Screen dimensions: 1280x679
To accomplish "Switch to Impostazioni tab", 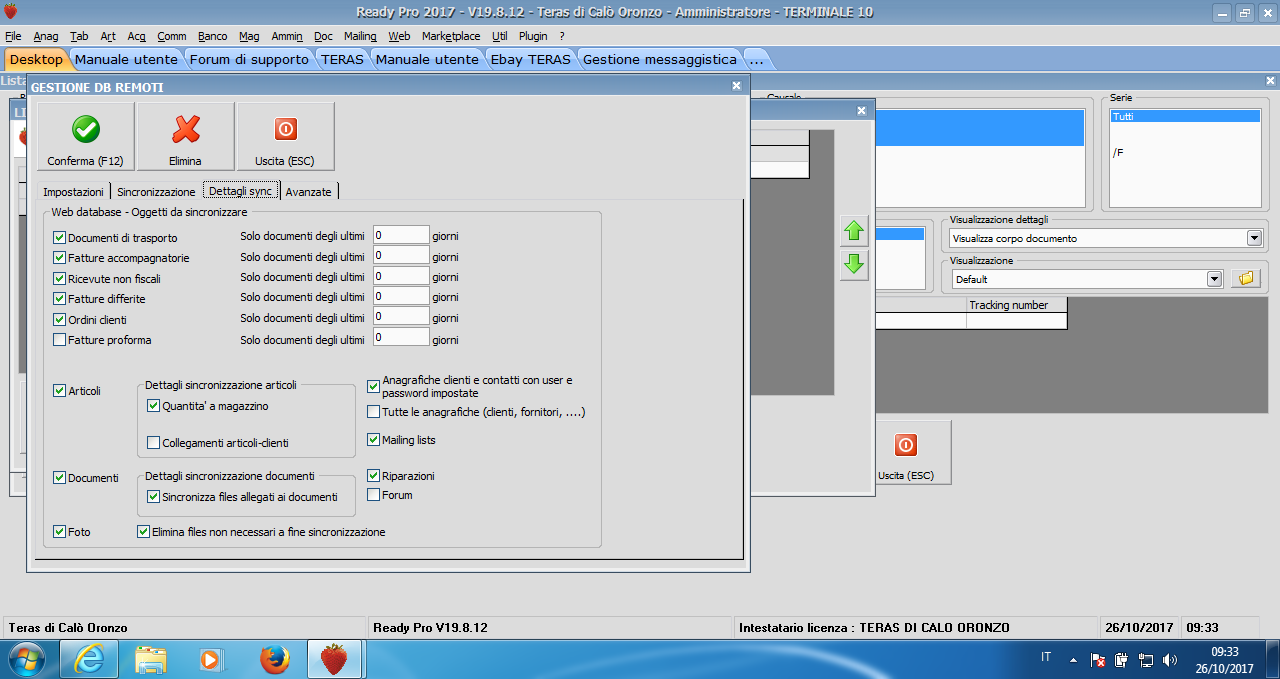I will [73, 191].
